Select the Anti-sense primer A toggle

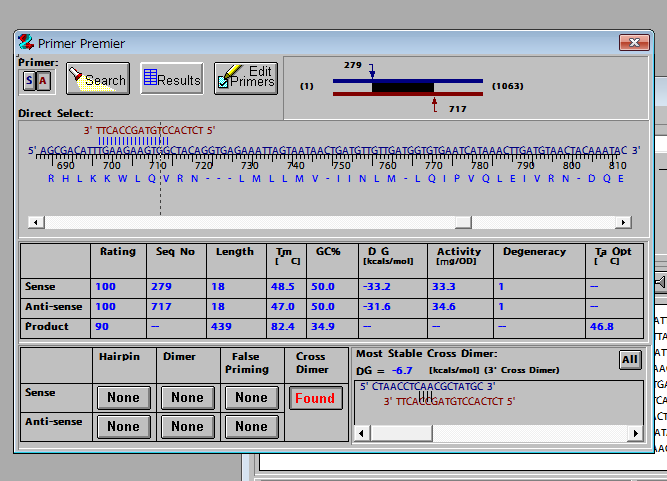pos(43,80)
